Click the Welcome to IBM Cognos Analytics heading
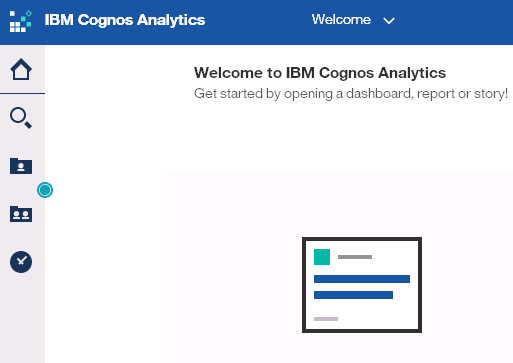513x363 pixels. click(x=320, y=73)
